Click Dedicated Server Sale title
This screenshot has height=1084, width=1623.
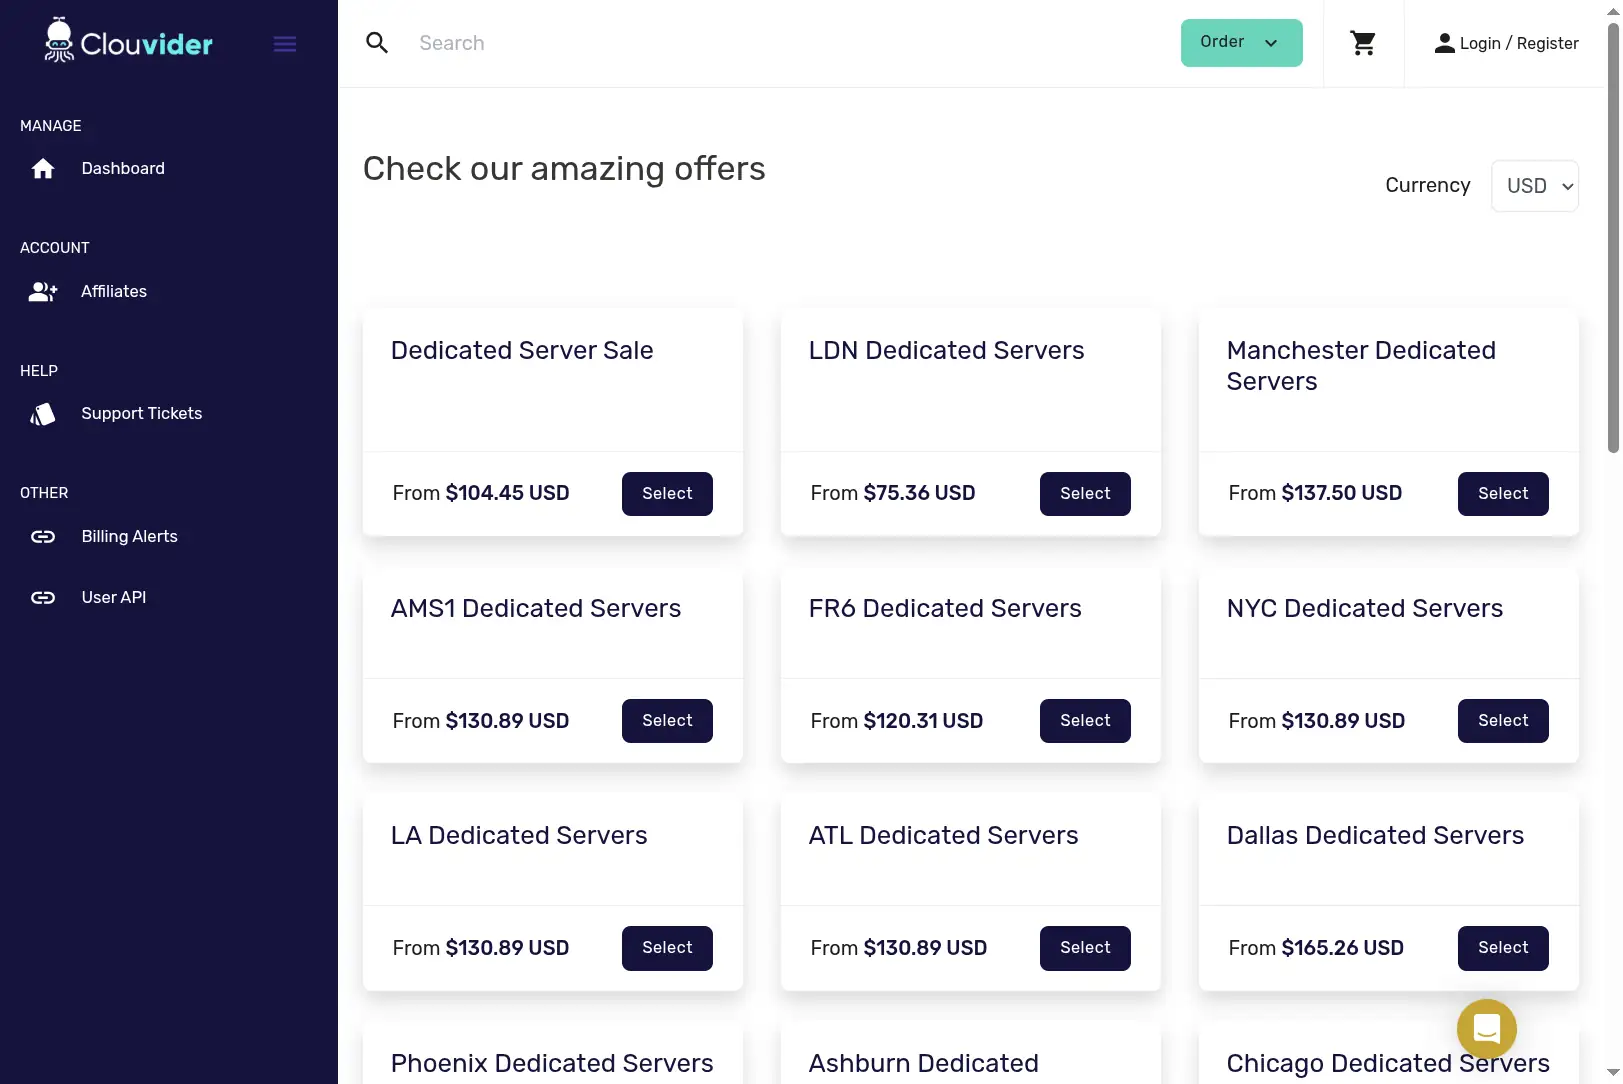522,351
